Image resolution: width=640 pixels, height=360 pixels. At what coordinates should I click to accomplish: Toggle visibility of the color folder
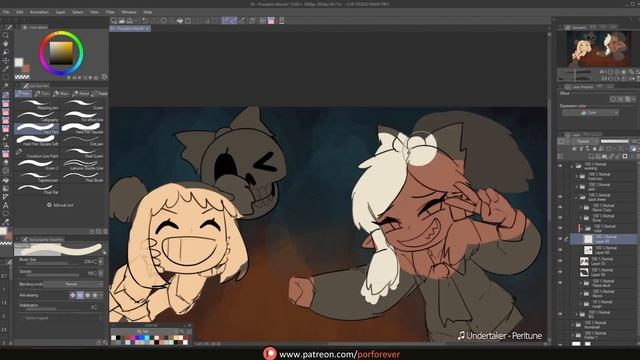560,228
